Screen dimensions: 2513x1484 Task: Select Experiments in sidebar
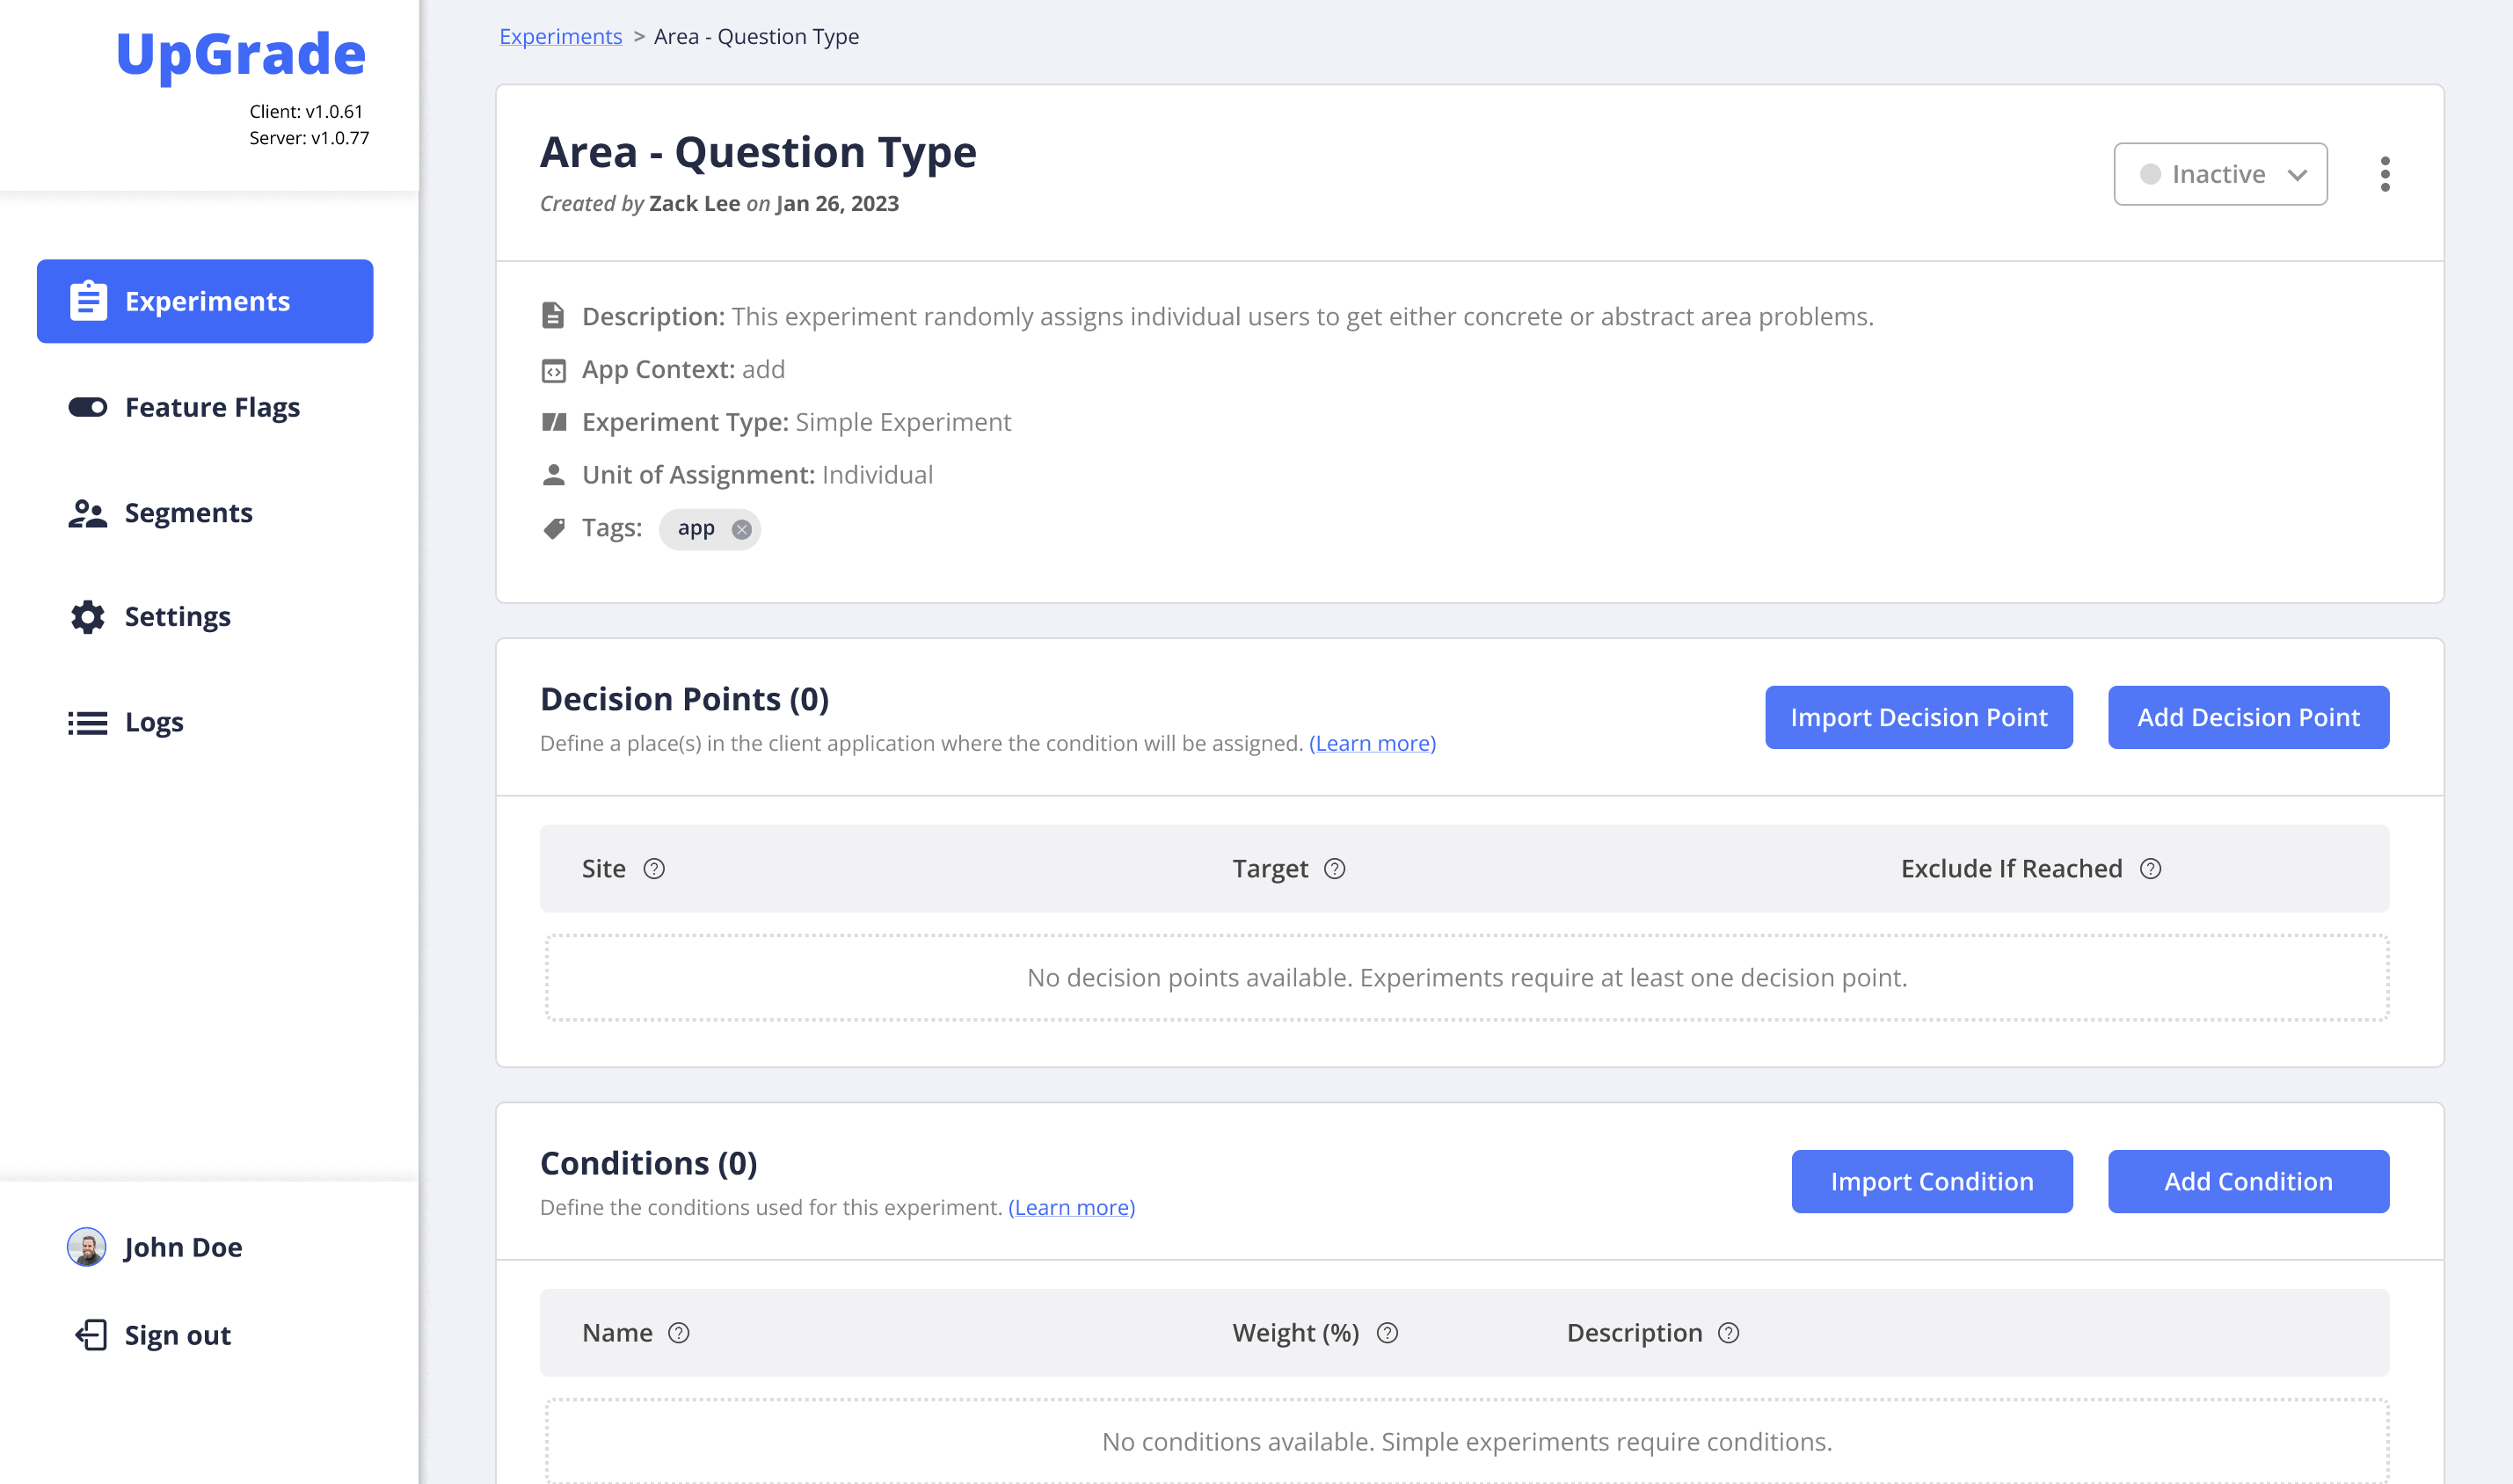[x=205, y=301]
